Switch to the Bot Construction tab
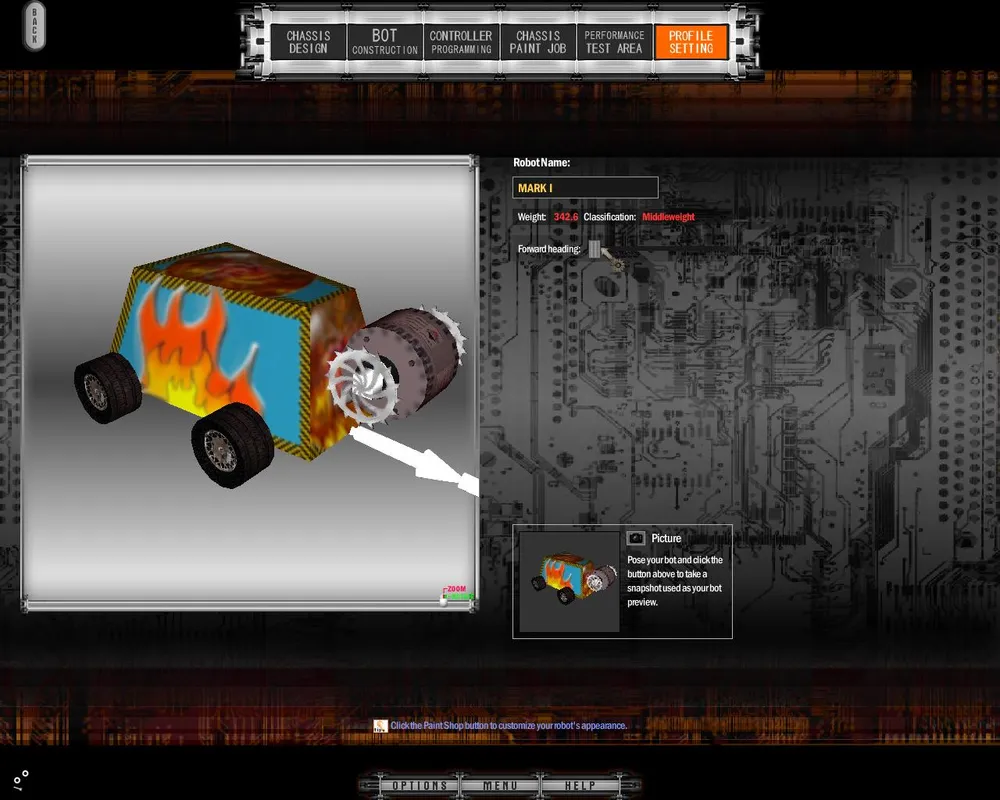The width and height of the screenshot is (1000, 800). click(385, 42)
